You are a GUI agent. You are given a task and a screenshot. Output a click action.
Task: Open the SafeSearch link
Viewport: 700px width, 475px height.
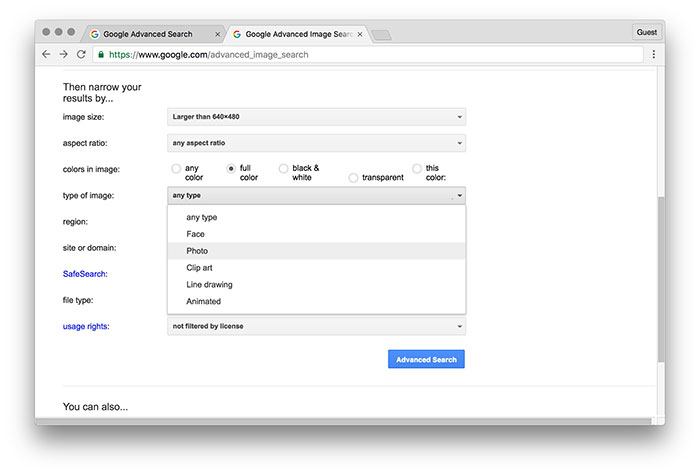tap(85, 273)
